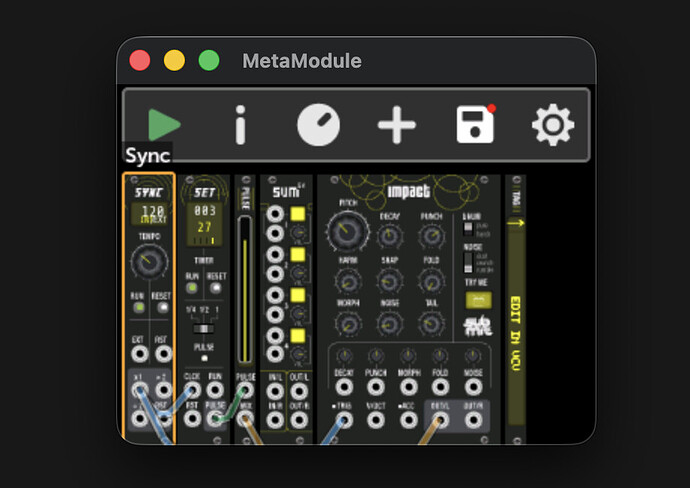This screenshot has width=690, height=488.
Task: Toggle the Sum module channel 1 yellow button
Action: (x=298, y=214)
